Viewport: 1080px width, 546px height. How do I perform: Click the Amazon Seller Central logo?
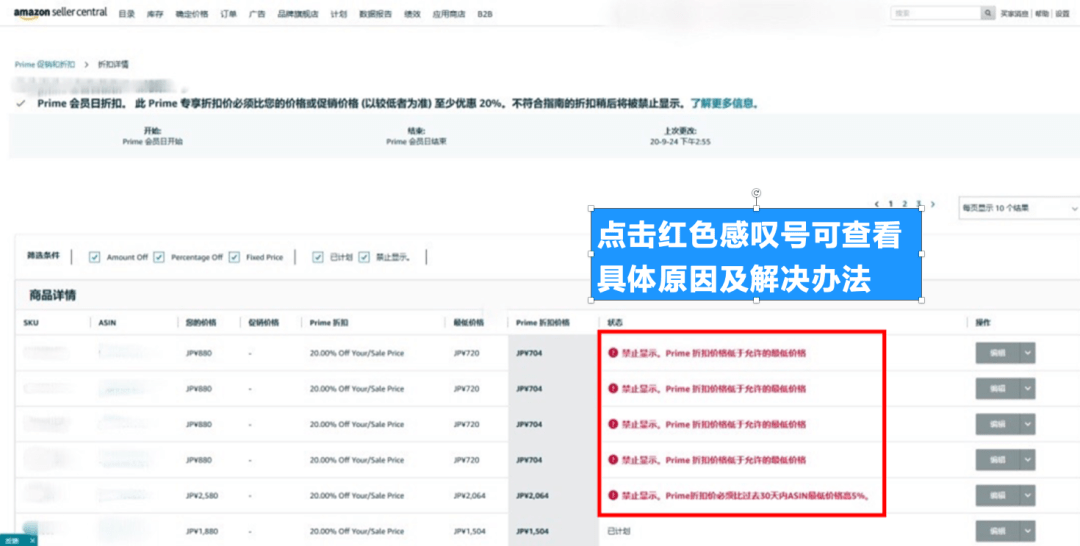(x=60, y=13)
